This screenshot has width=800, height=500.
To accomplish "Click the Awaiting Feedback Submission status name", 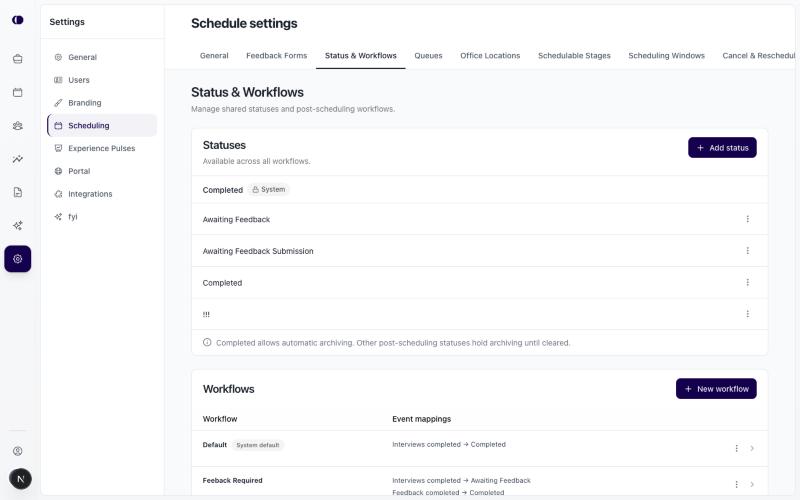I will (258, 252).
